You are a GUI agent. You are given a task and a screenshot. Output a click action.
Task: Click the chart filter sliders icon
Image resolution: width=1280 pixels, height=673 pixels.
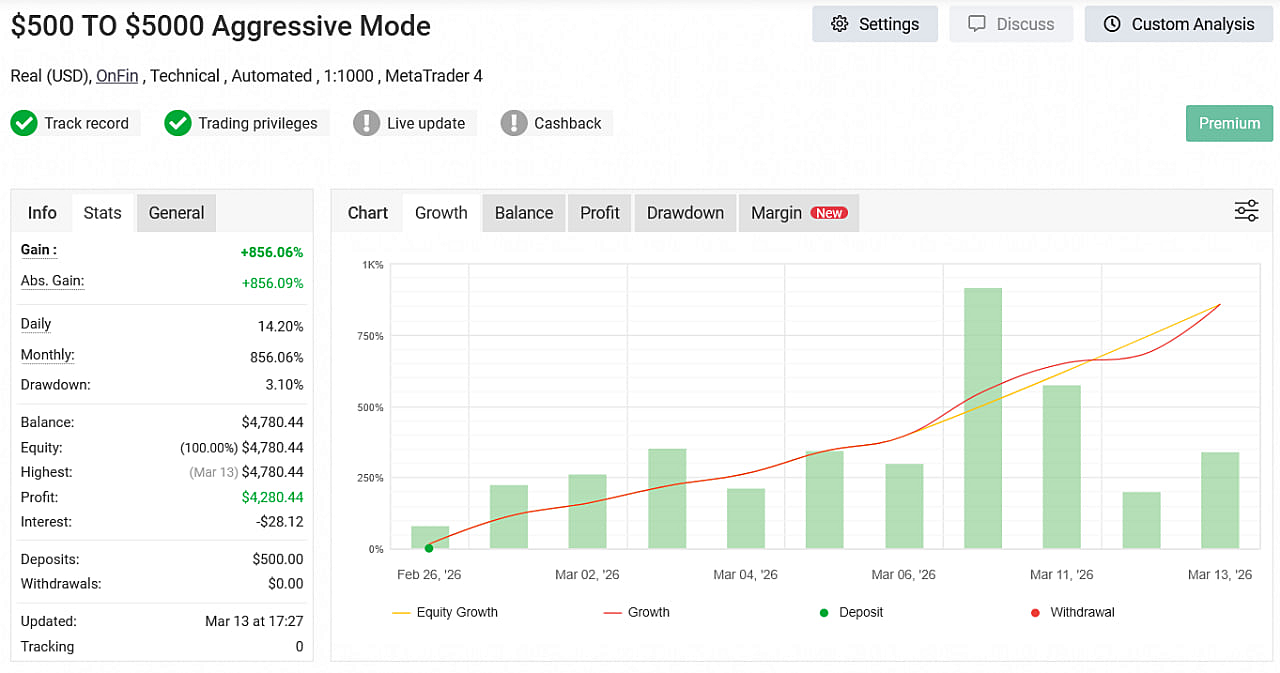pos(1246,211)
